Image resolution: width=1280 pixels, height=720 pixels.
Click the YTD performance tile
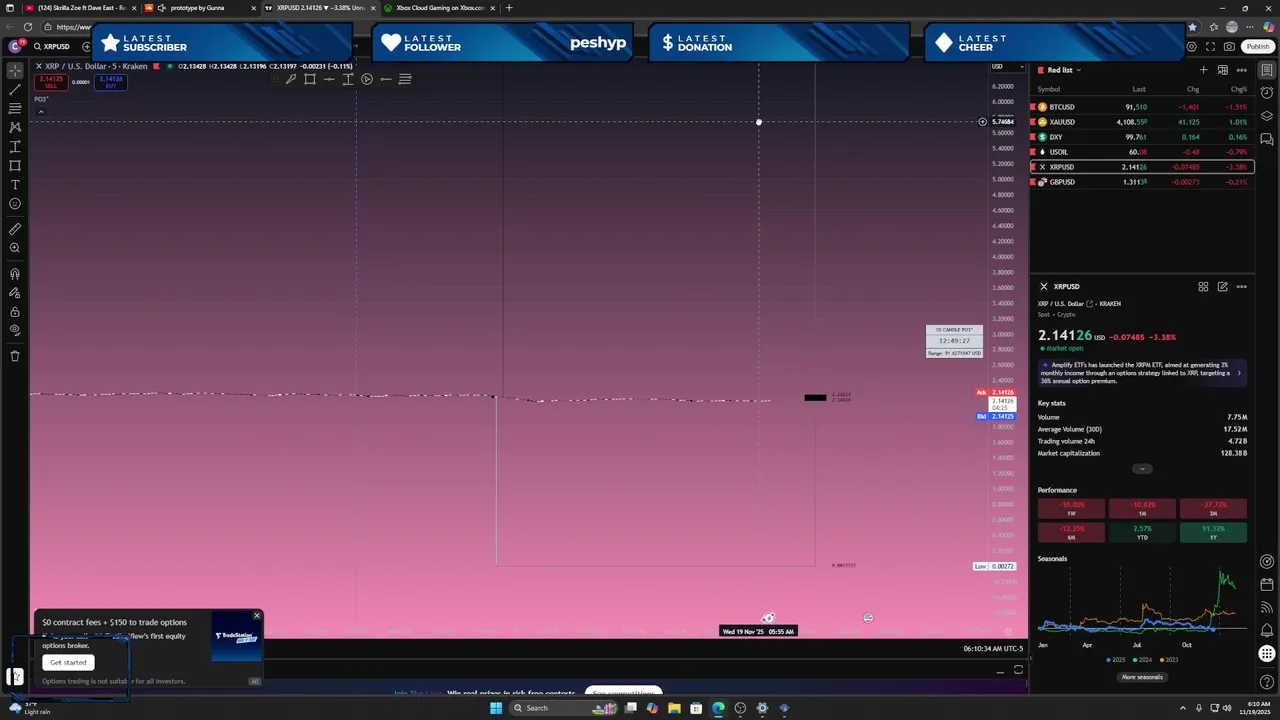pos(1142,532)
